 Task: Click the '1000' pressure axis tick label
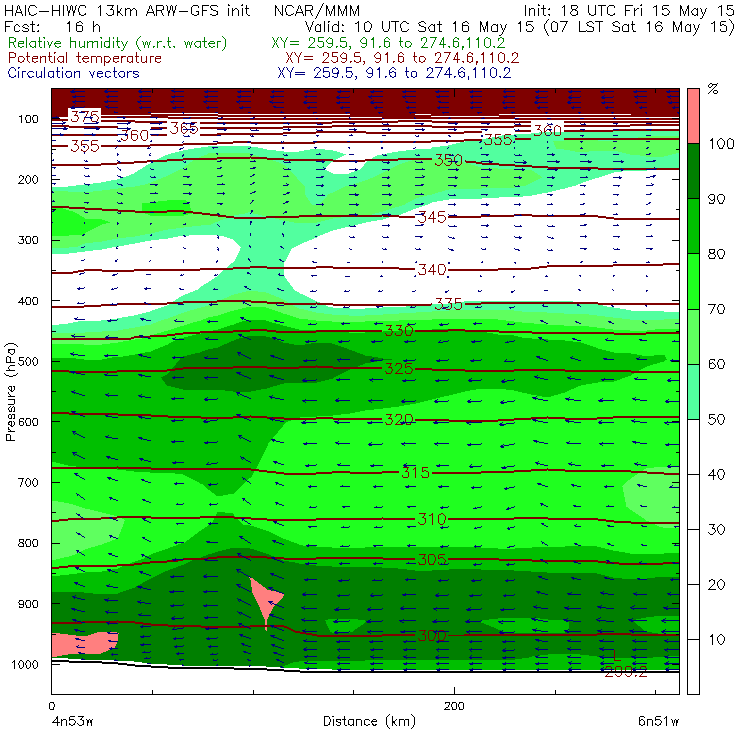(25, 664)
